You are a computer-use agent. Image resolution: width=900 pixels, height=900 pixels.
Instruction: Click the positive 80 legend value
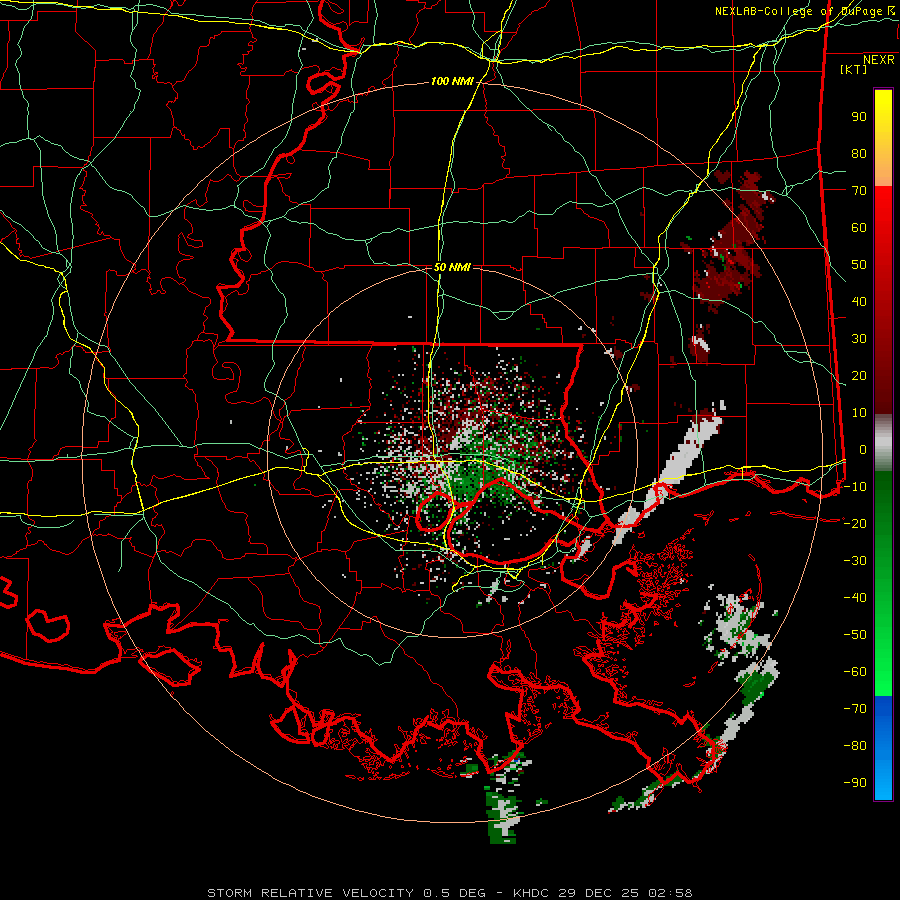(859, 154)
